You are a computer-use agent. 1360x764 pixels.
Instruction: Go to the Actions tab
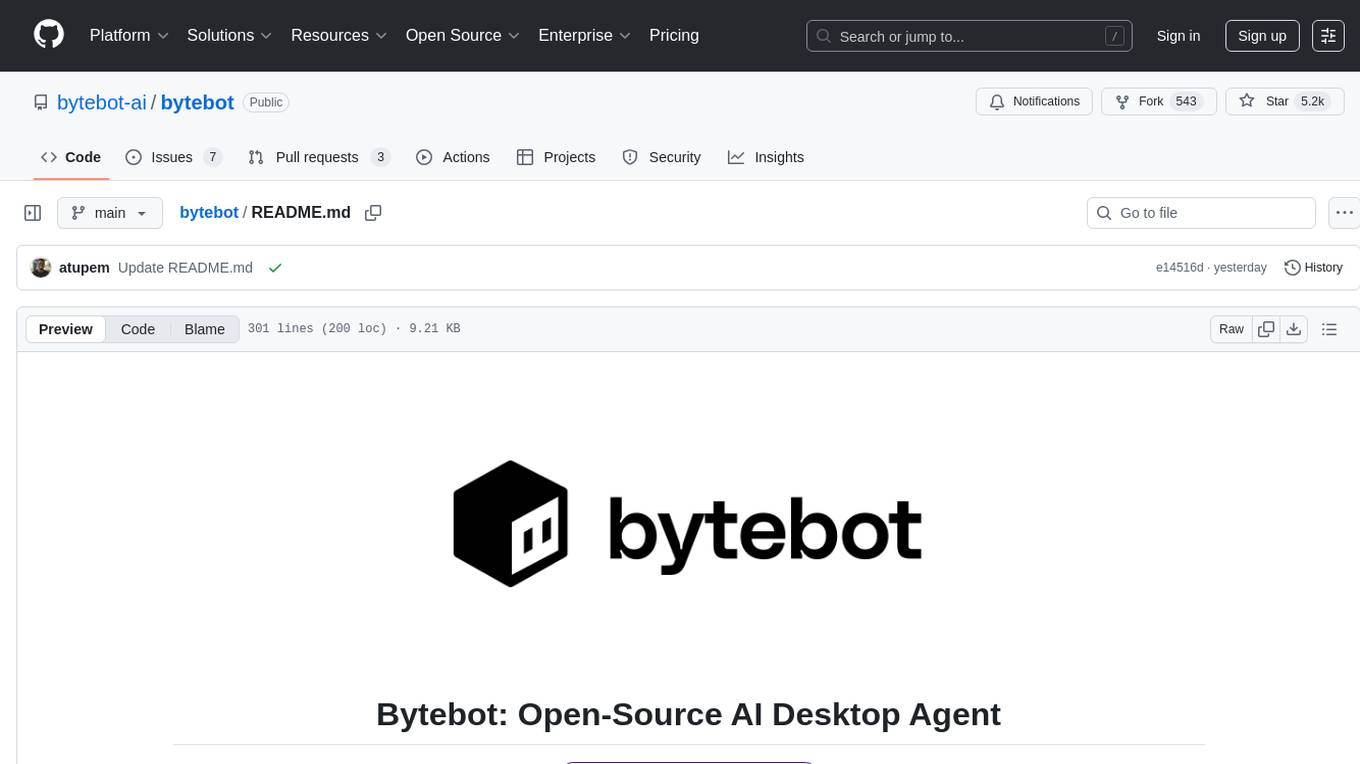(453, 157)
